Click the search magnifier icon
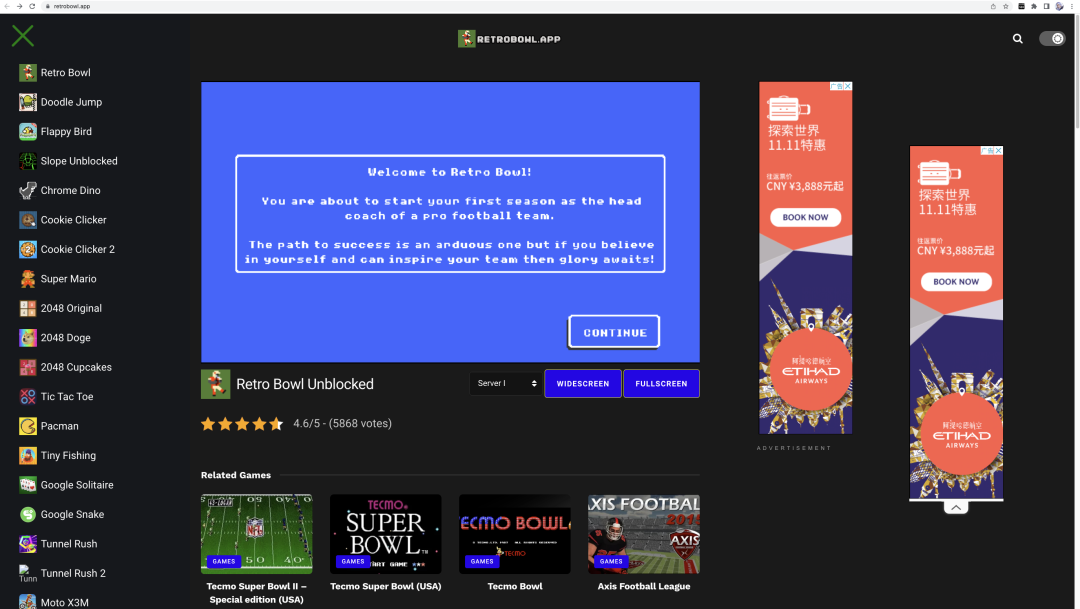Screen dimensions: 1080x609 1017,39
